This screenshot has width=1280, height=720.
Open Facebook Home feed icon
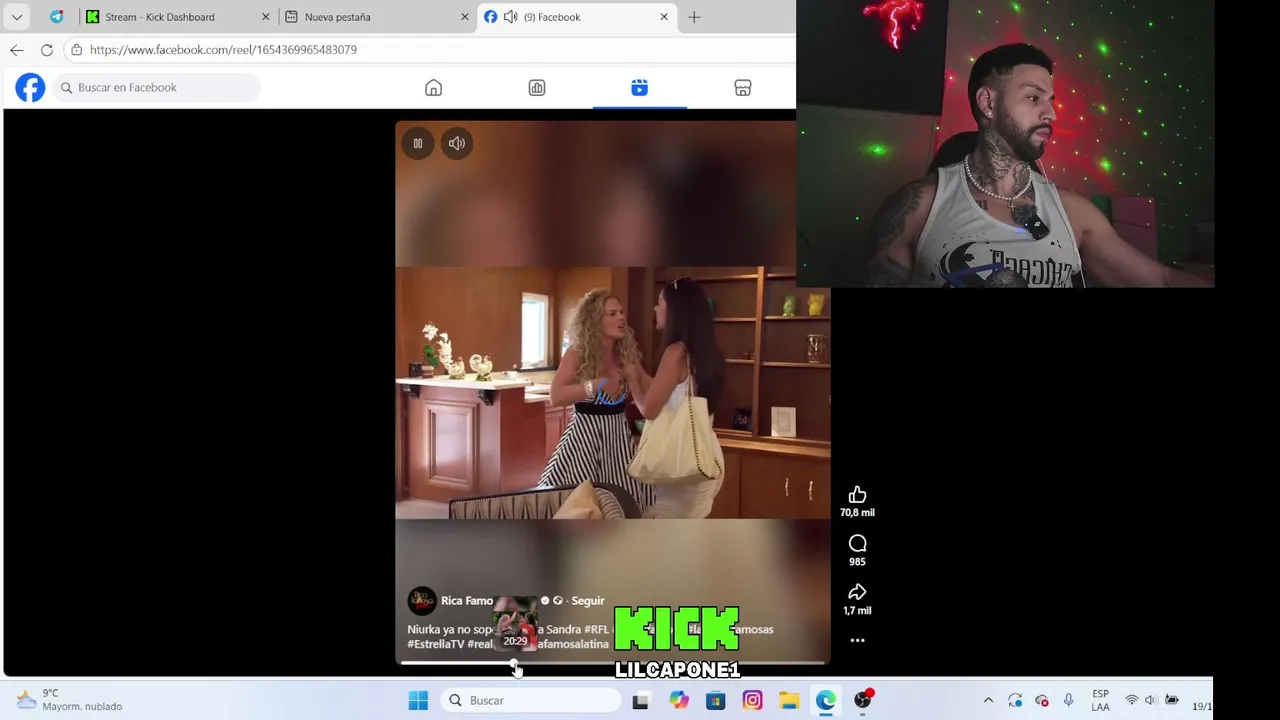(433, 88)
